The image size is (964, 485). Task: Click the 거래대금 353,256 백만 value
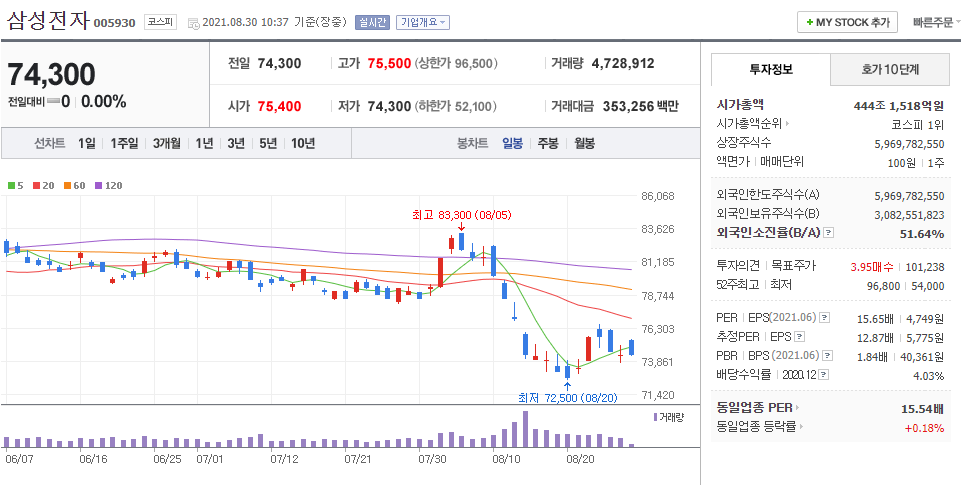point(640,106)
